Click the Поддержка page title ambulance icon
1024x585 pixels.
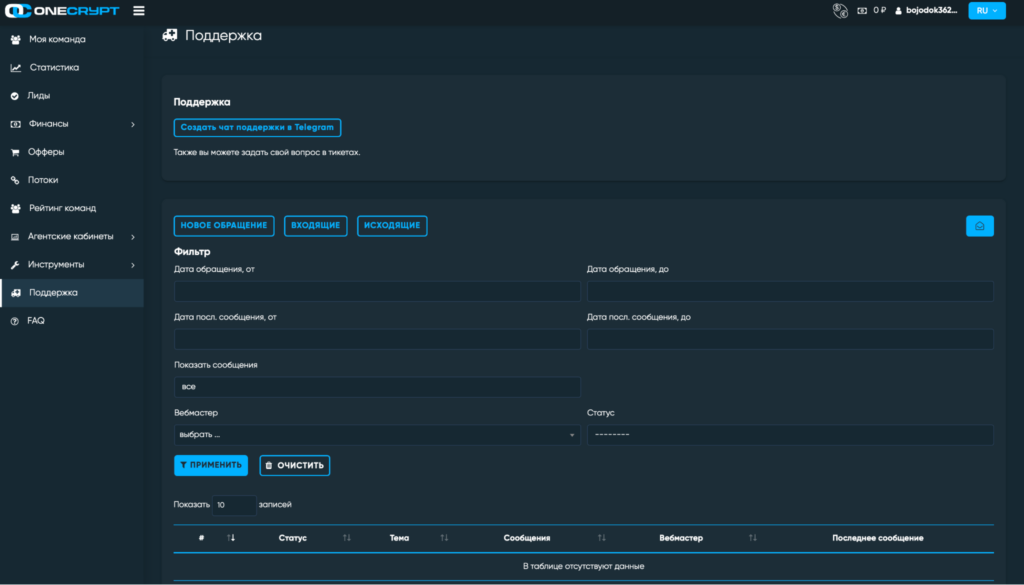point(170,35)
